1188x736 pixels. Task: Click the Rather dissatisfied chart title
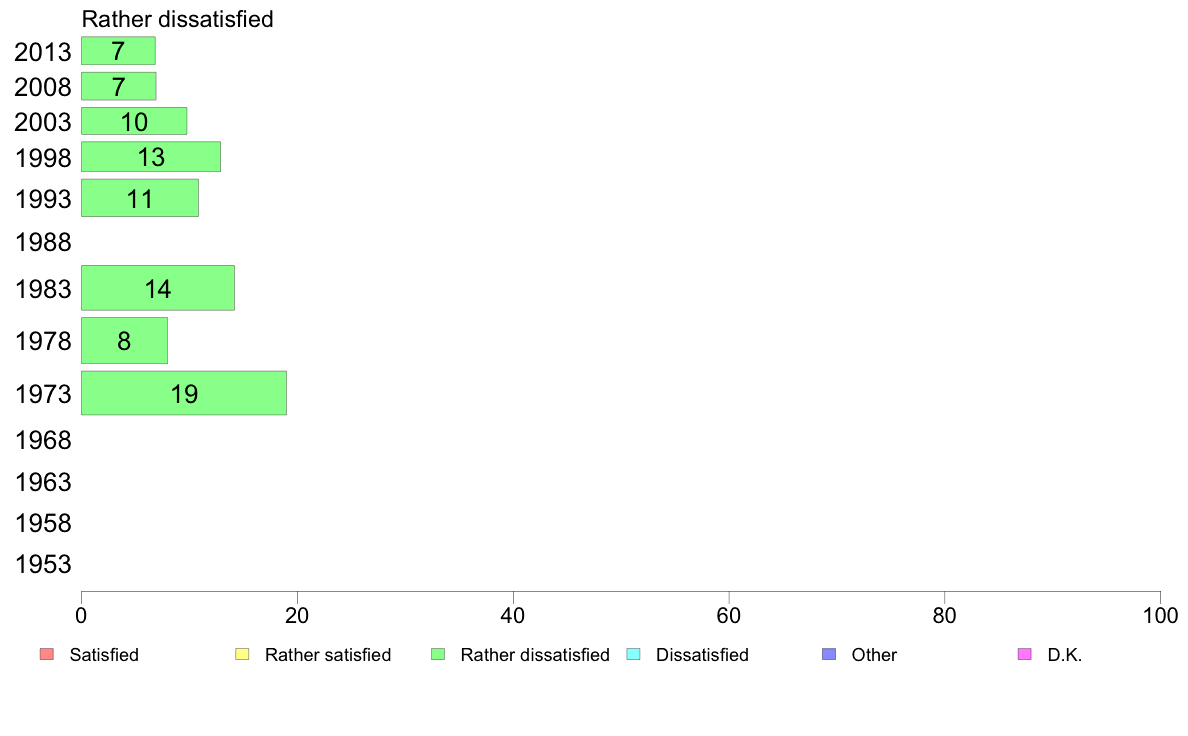coord(177,19)
